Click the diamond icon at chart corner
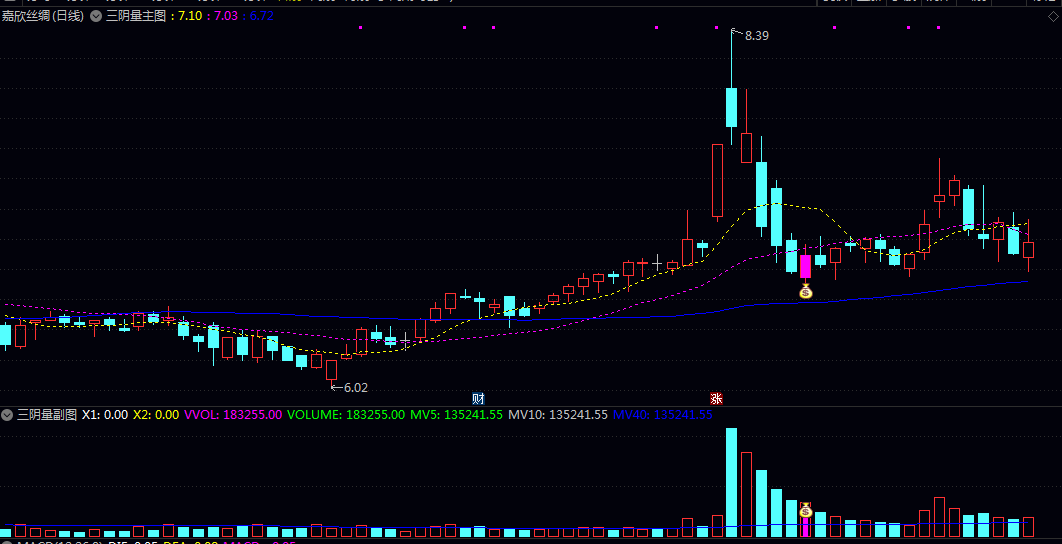This screenshot has height=544, width=1062. 1052,16
